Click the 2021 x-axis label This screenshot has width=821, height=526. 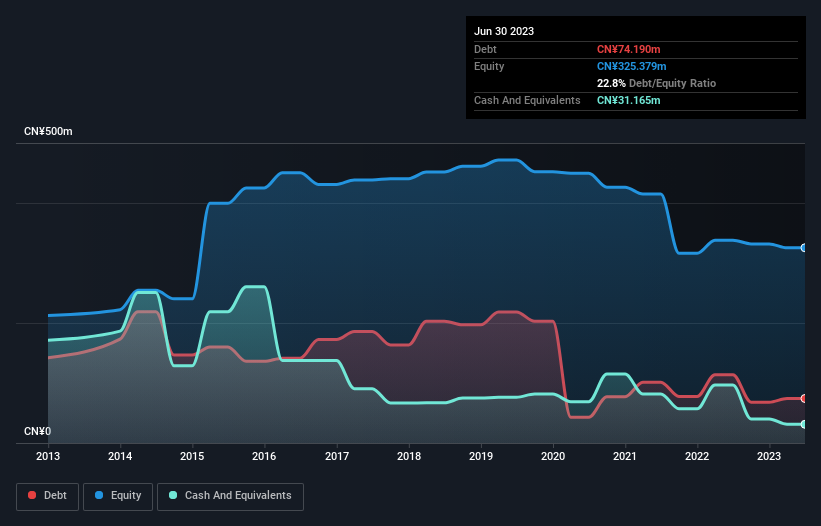(x=625, y=456)
